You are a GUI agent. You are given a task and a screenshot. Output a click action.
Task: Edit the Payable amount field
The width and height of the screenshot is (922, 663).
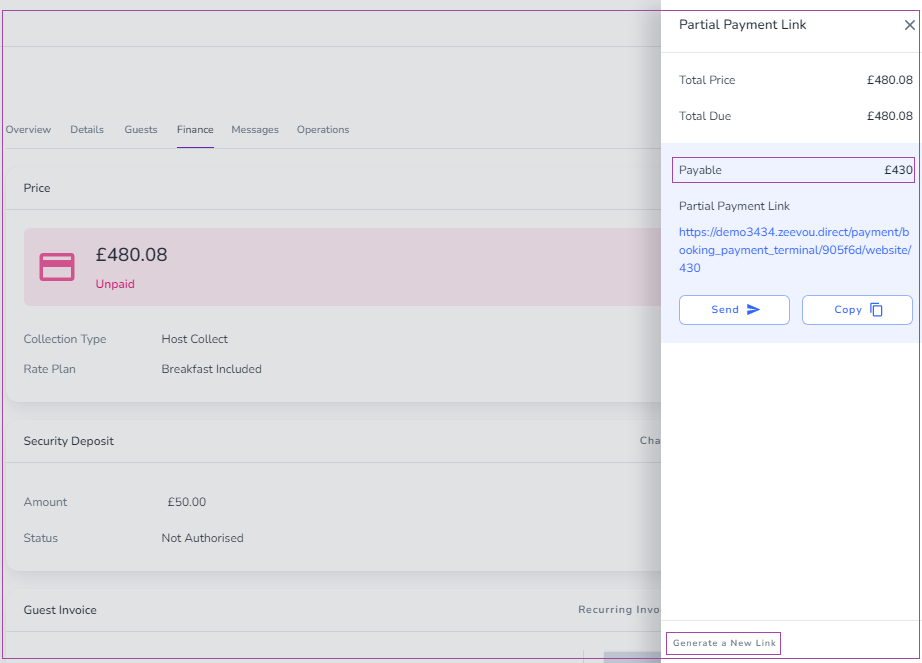[x=793, y=170]
